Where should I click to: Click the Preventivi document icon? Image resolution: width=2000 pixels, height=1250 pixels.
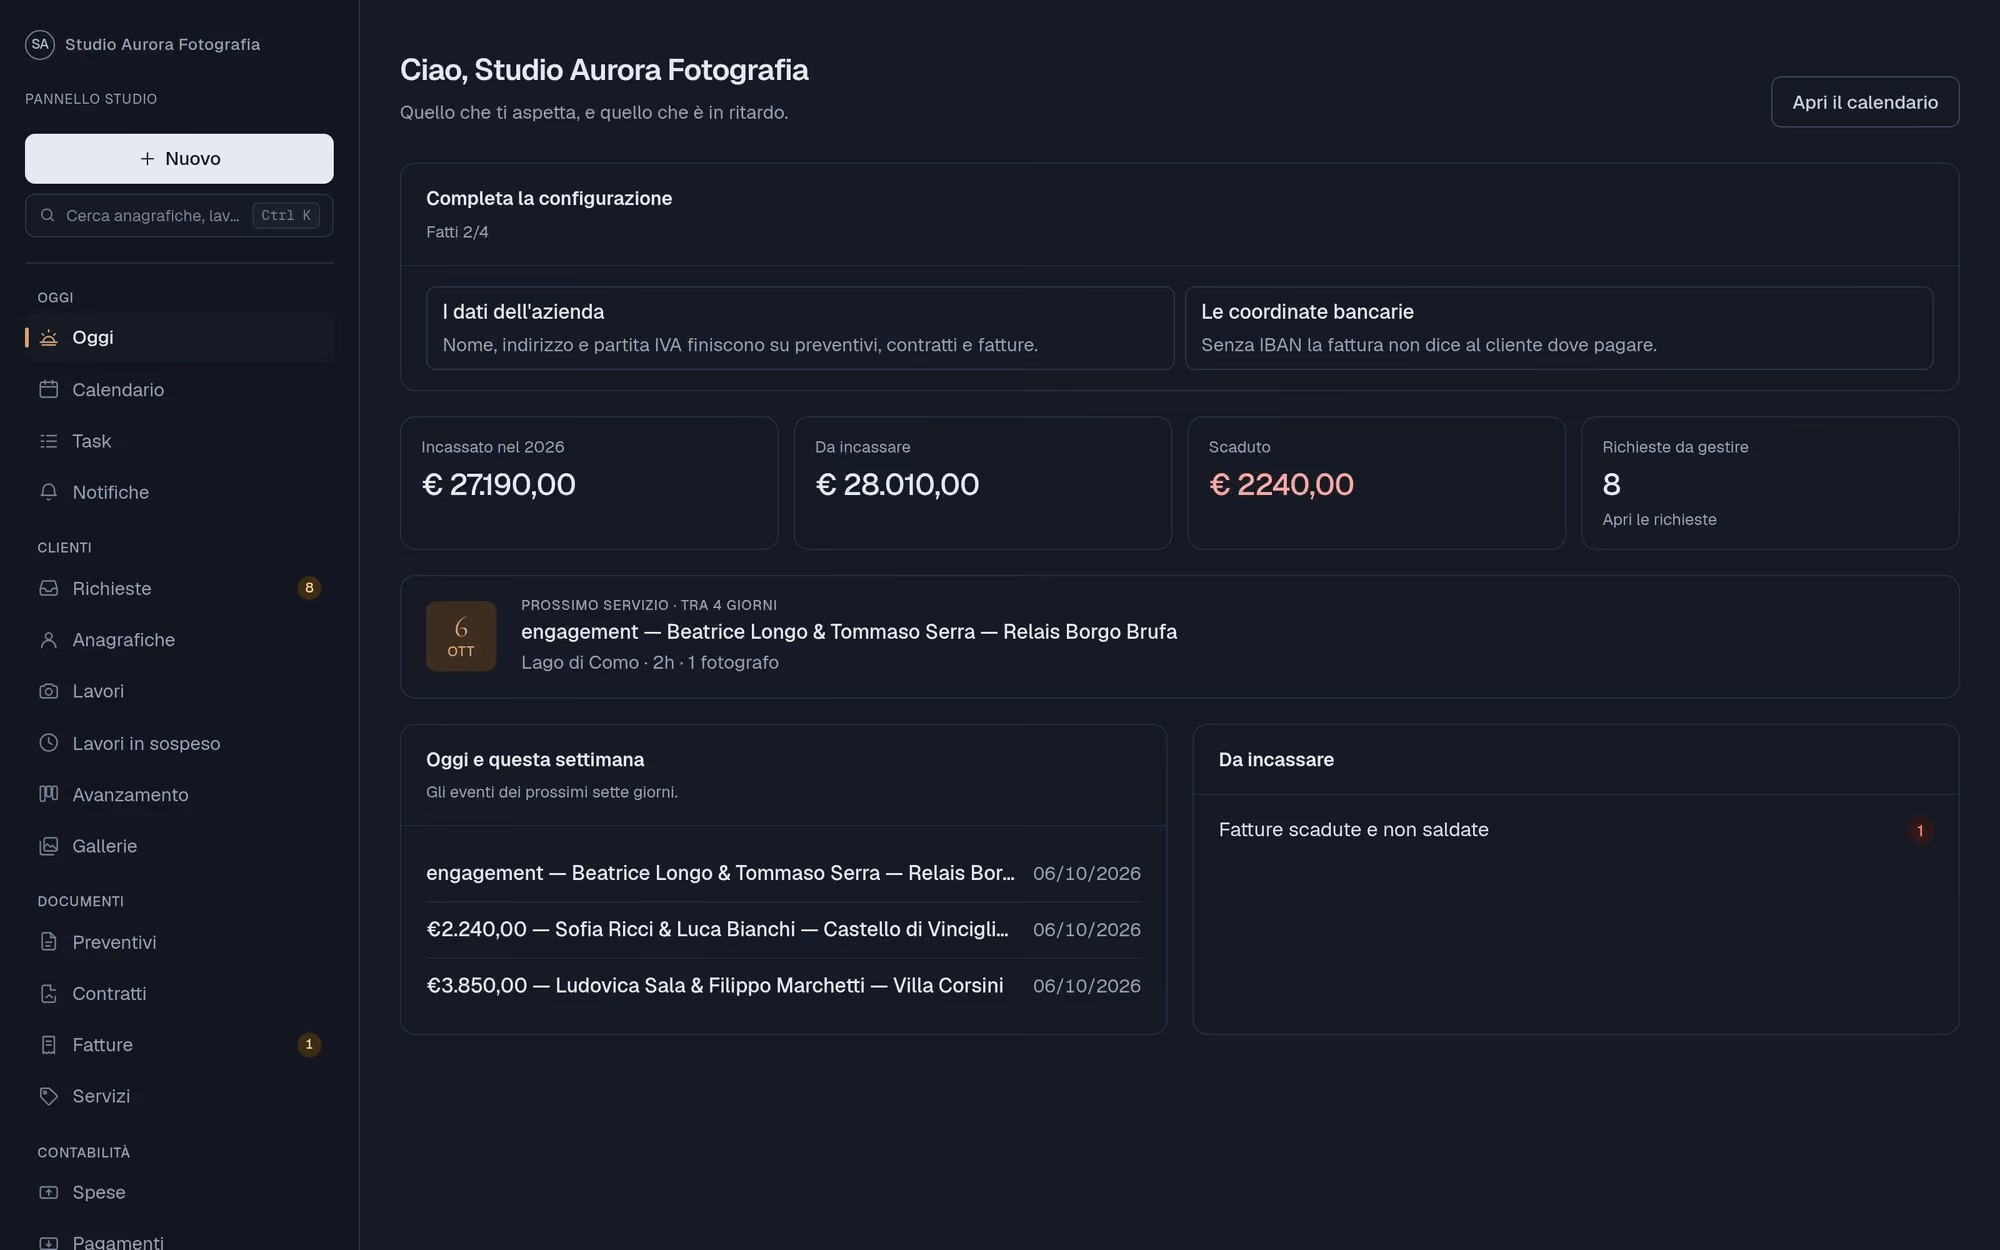pos(48,942)
